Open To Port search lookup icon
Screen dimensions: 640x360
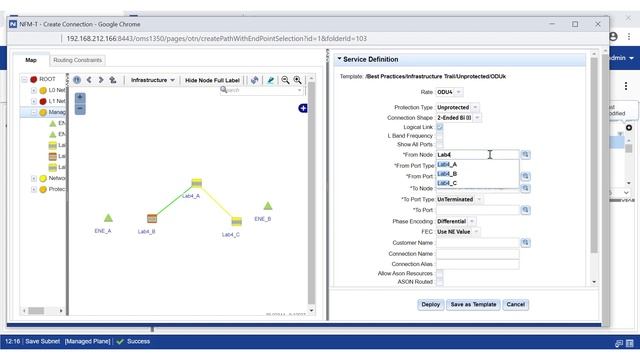click(x=525, y=210)
